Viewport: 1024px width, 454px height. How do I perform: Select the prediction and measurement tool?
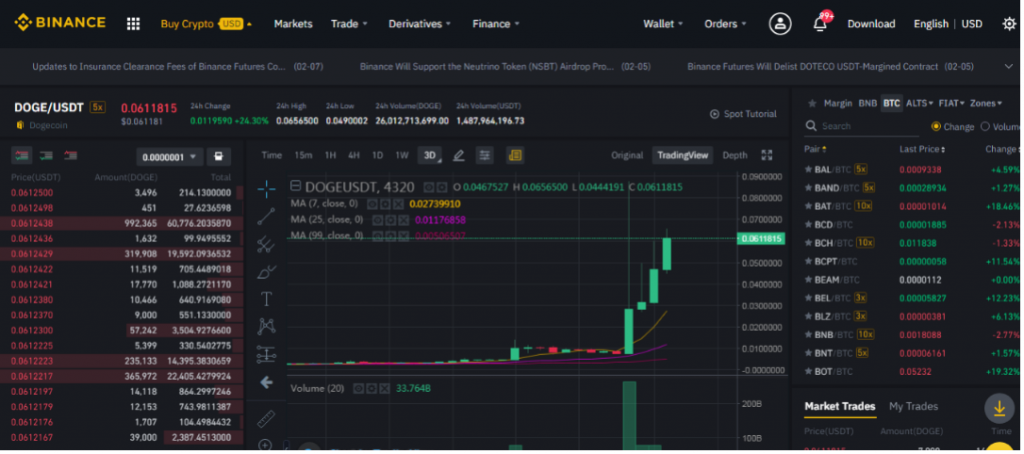tap(266, 354)
